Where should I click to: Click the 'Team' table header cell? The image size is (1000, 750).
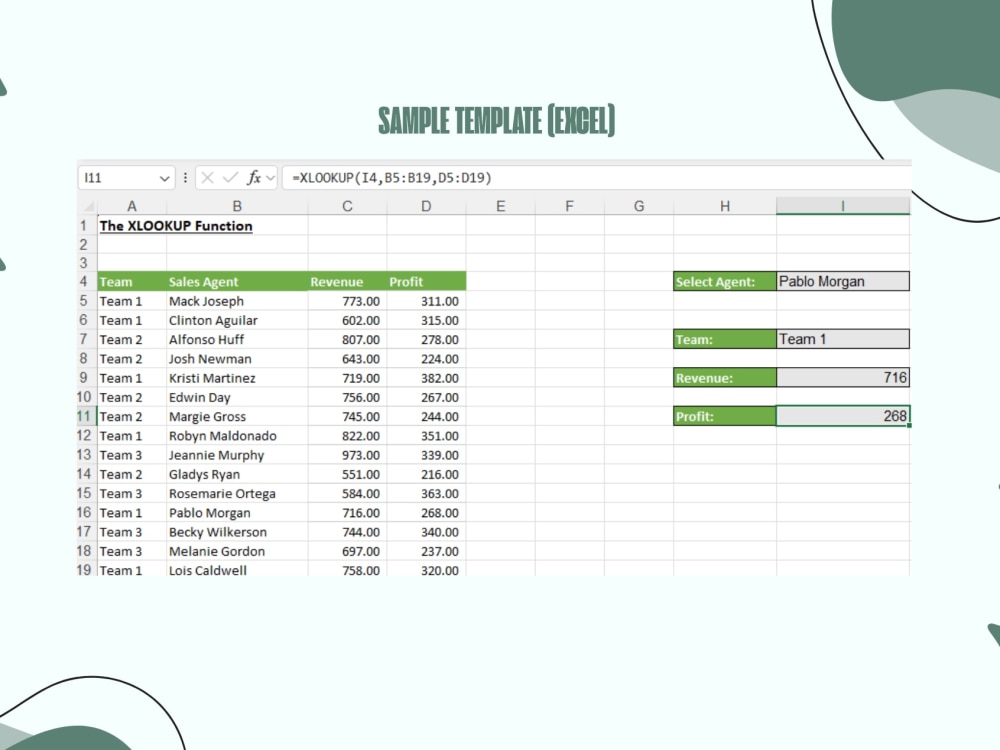(131, 281)
